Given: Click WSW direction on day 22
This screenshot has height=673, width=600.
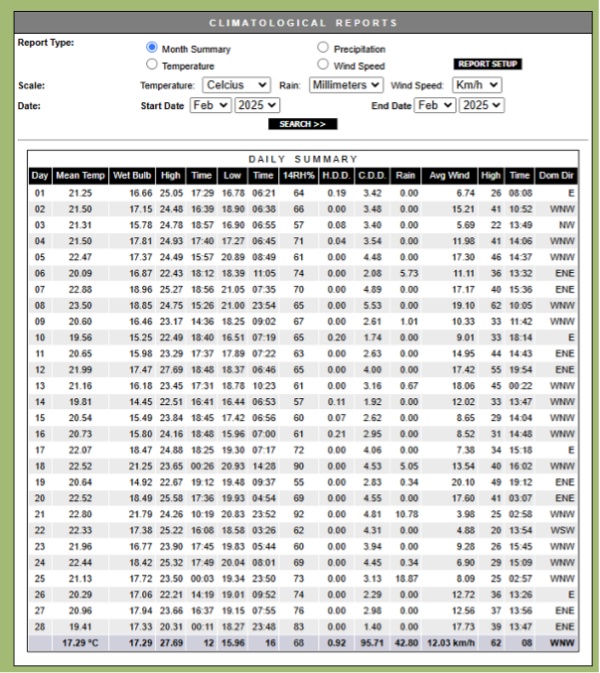Looking at the screenshot, I should coord(562,531).
